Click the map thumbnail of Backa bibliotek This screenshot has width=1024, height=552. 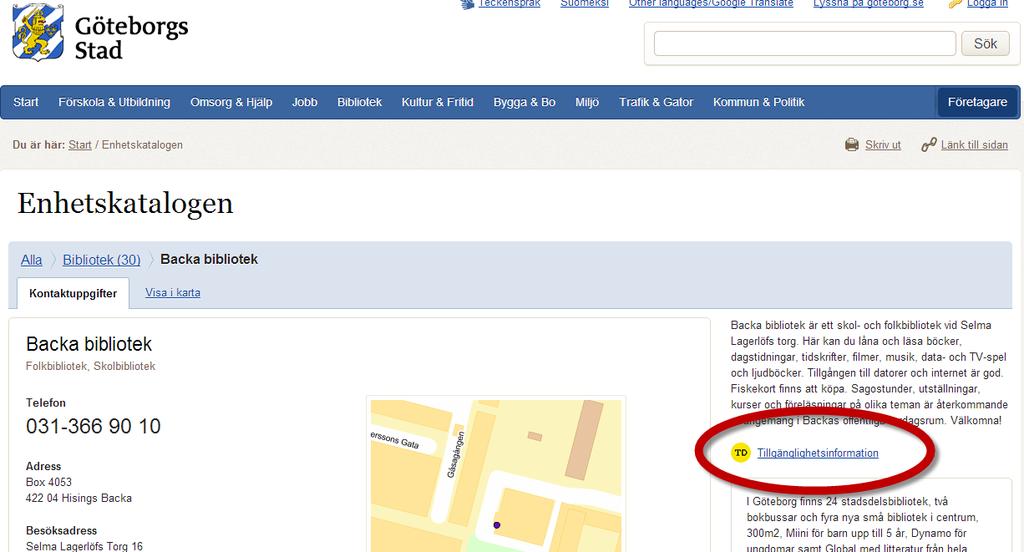pyautogui.click(x=496, y=475)
